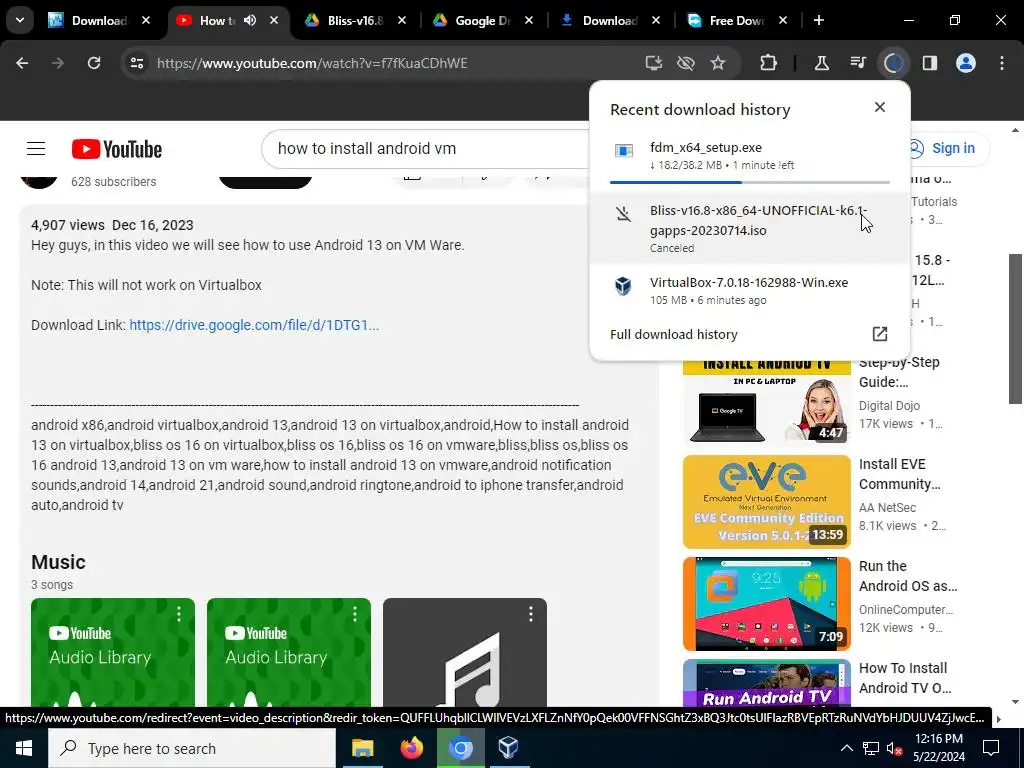The image size is (1024, 768).
Task: Close the Bliss-v16.8 tab
Action: coord(402,20)
